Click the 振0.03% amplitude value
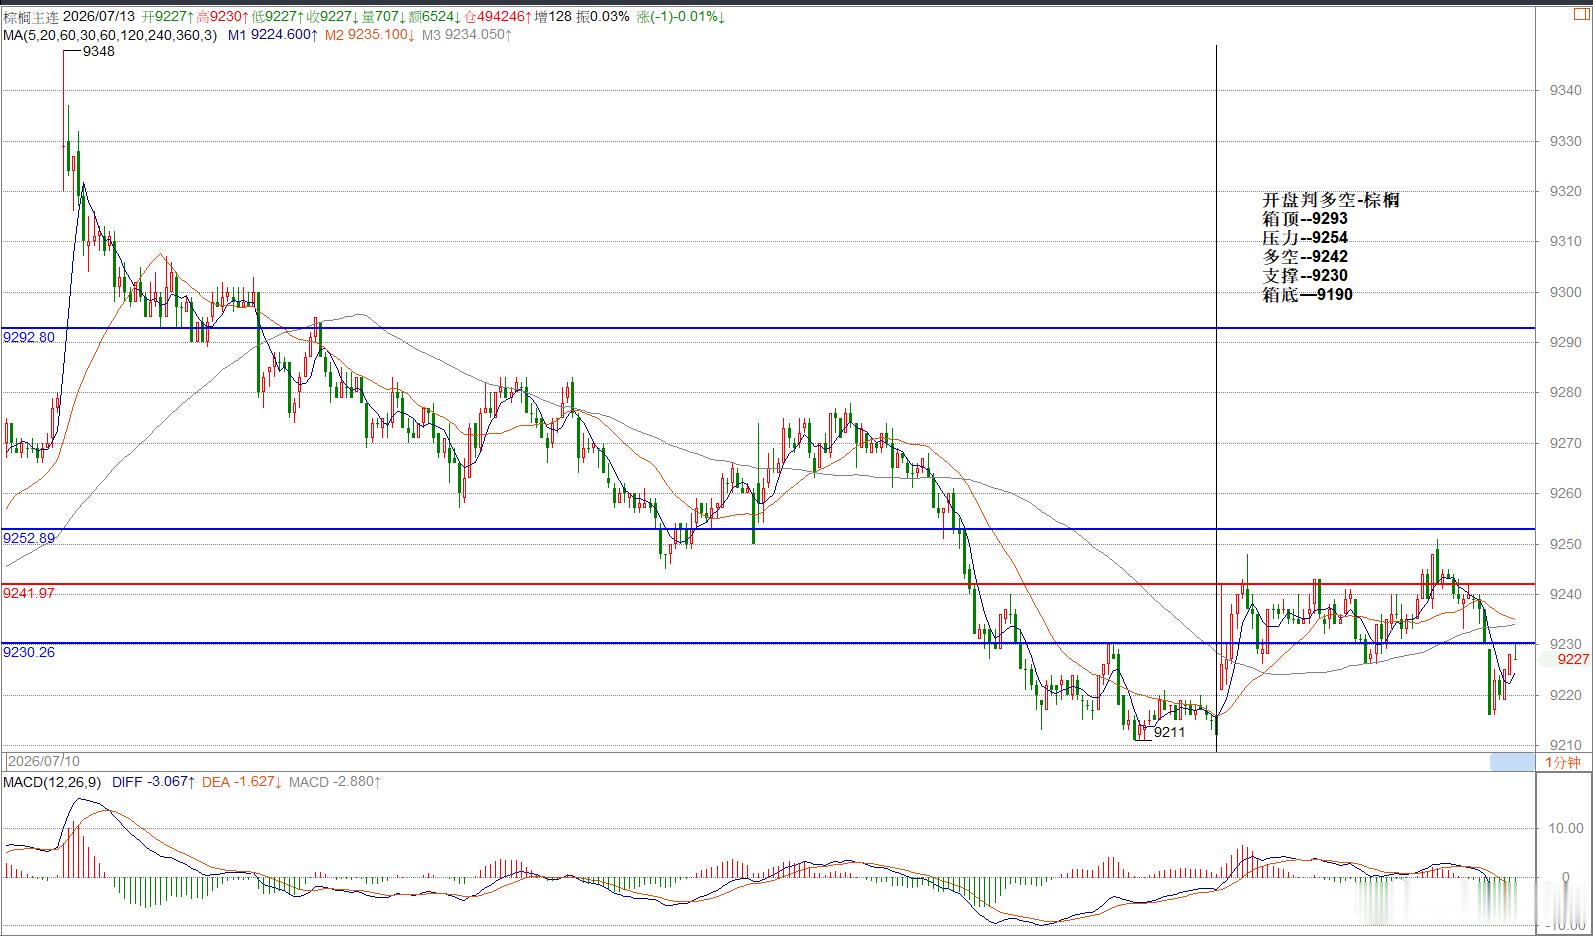 point(603,17)
